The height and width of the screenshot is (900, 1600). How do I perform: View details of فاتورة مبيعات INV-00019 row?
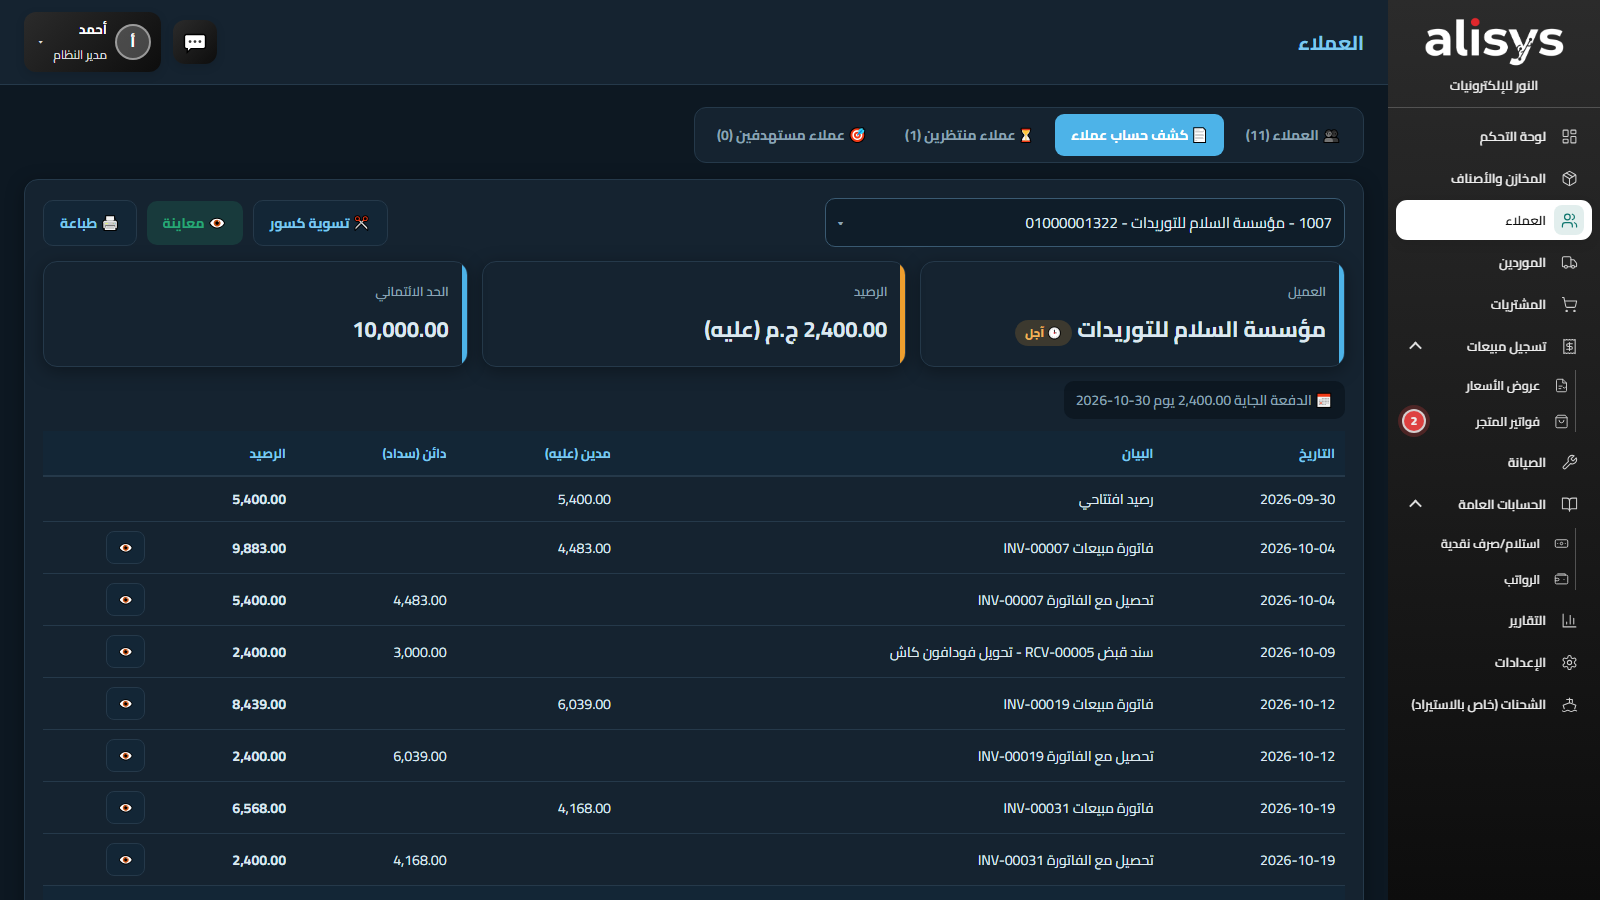125,704
